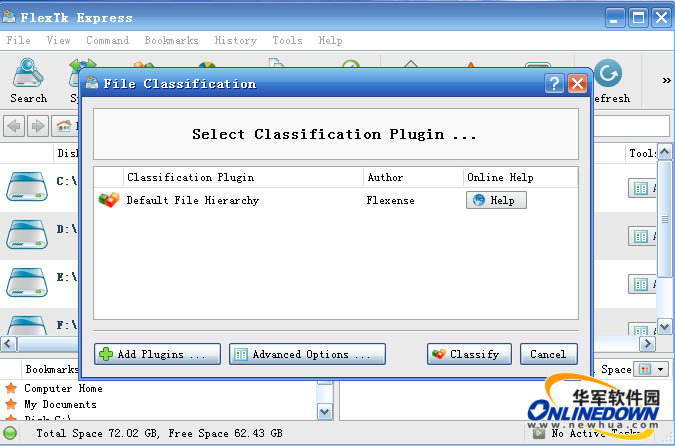Click the Classification Plugin column header

(x=243, y=177)
